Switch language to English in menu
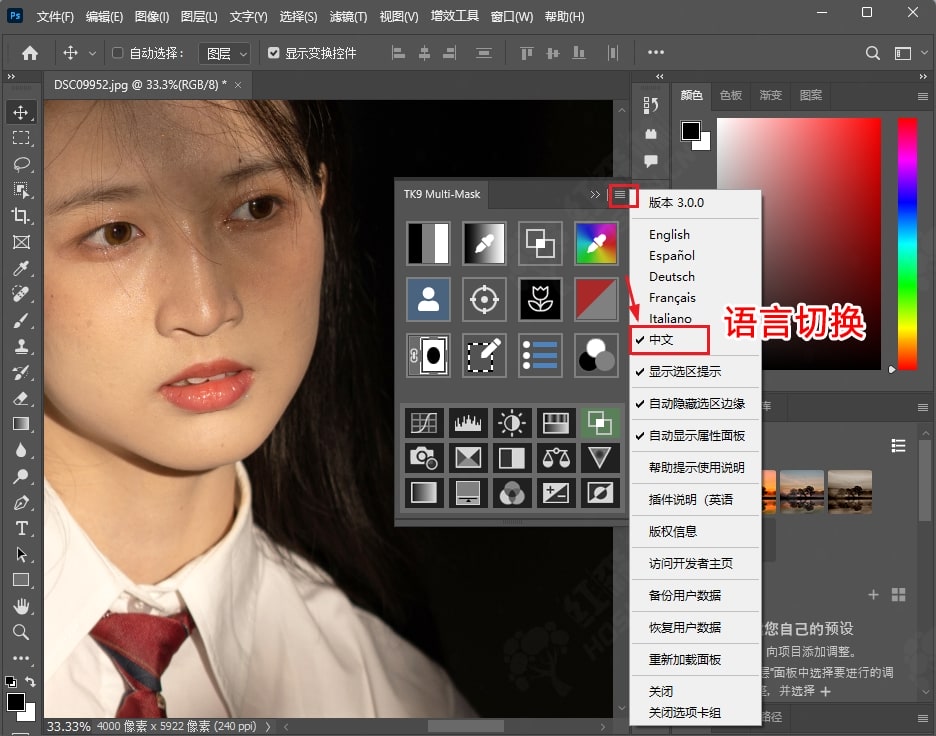Image resolution: width=936 pixels, height=736 pixels. 669,234
